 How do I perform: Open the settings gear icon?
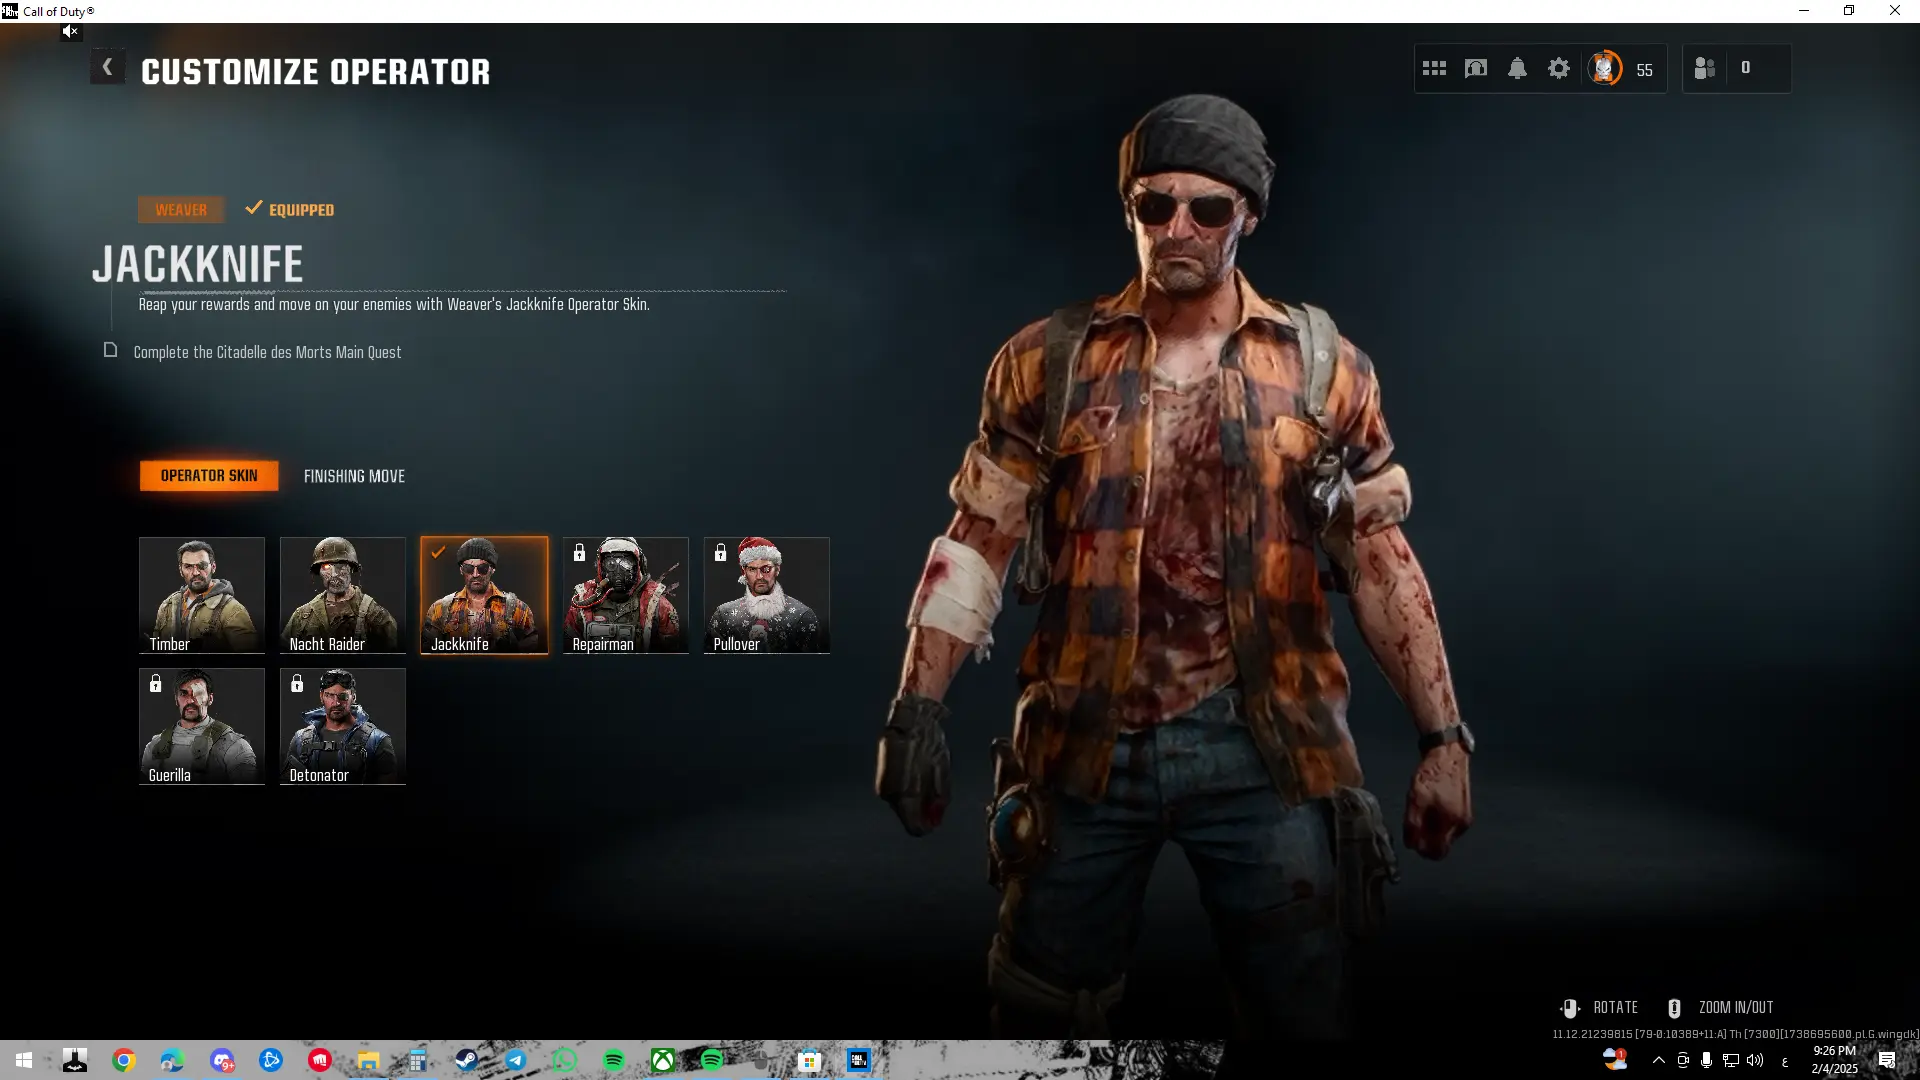coord(1558,69)
